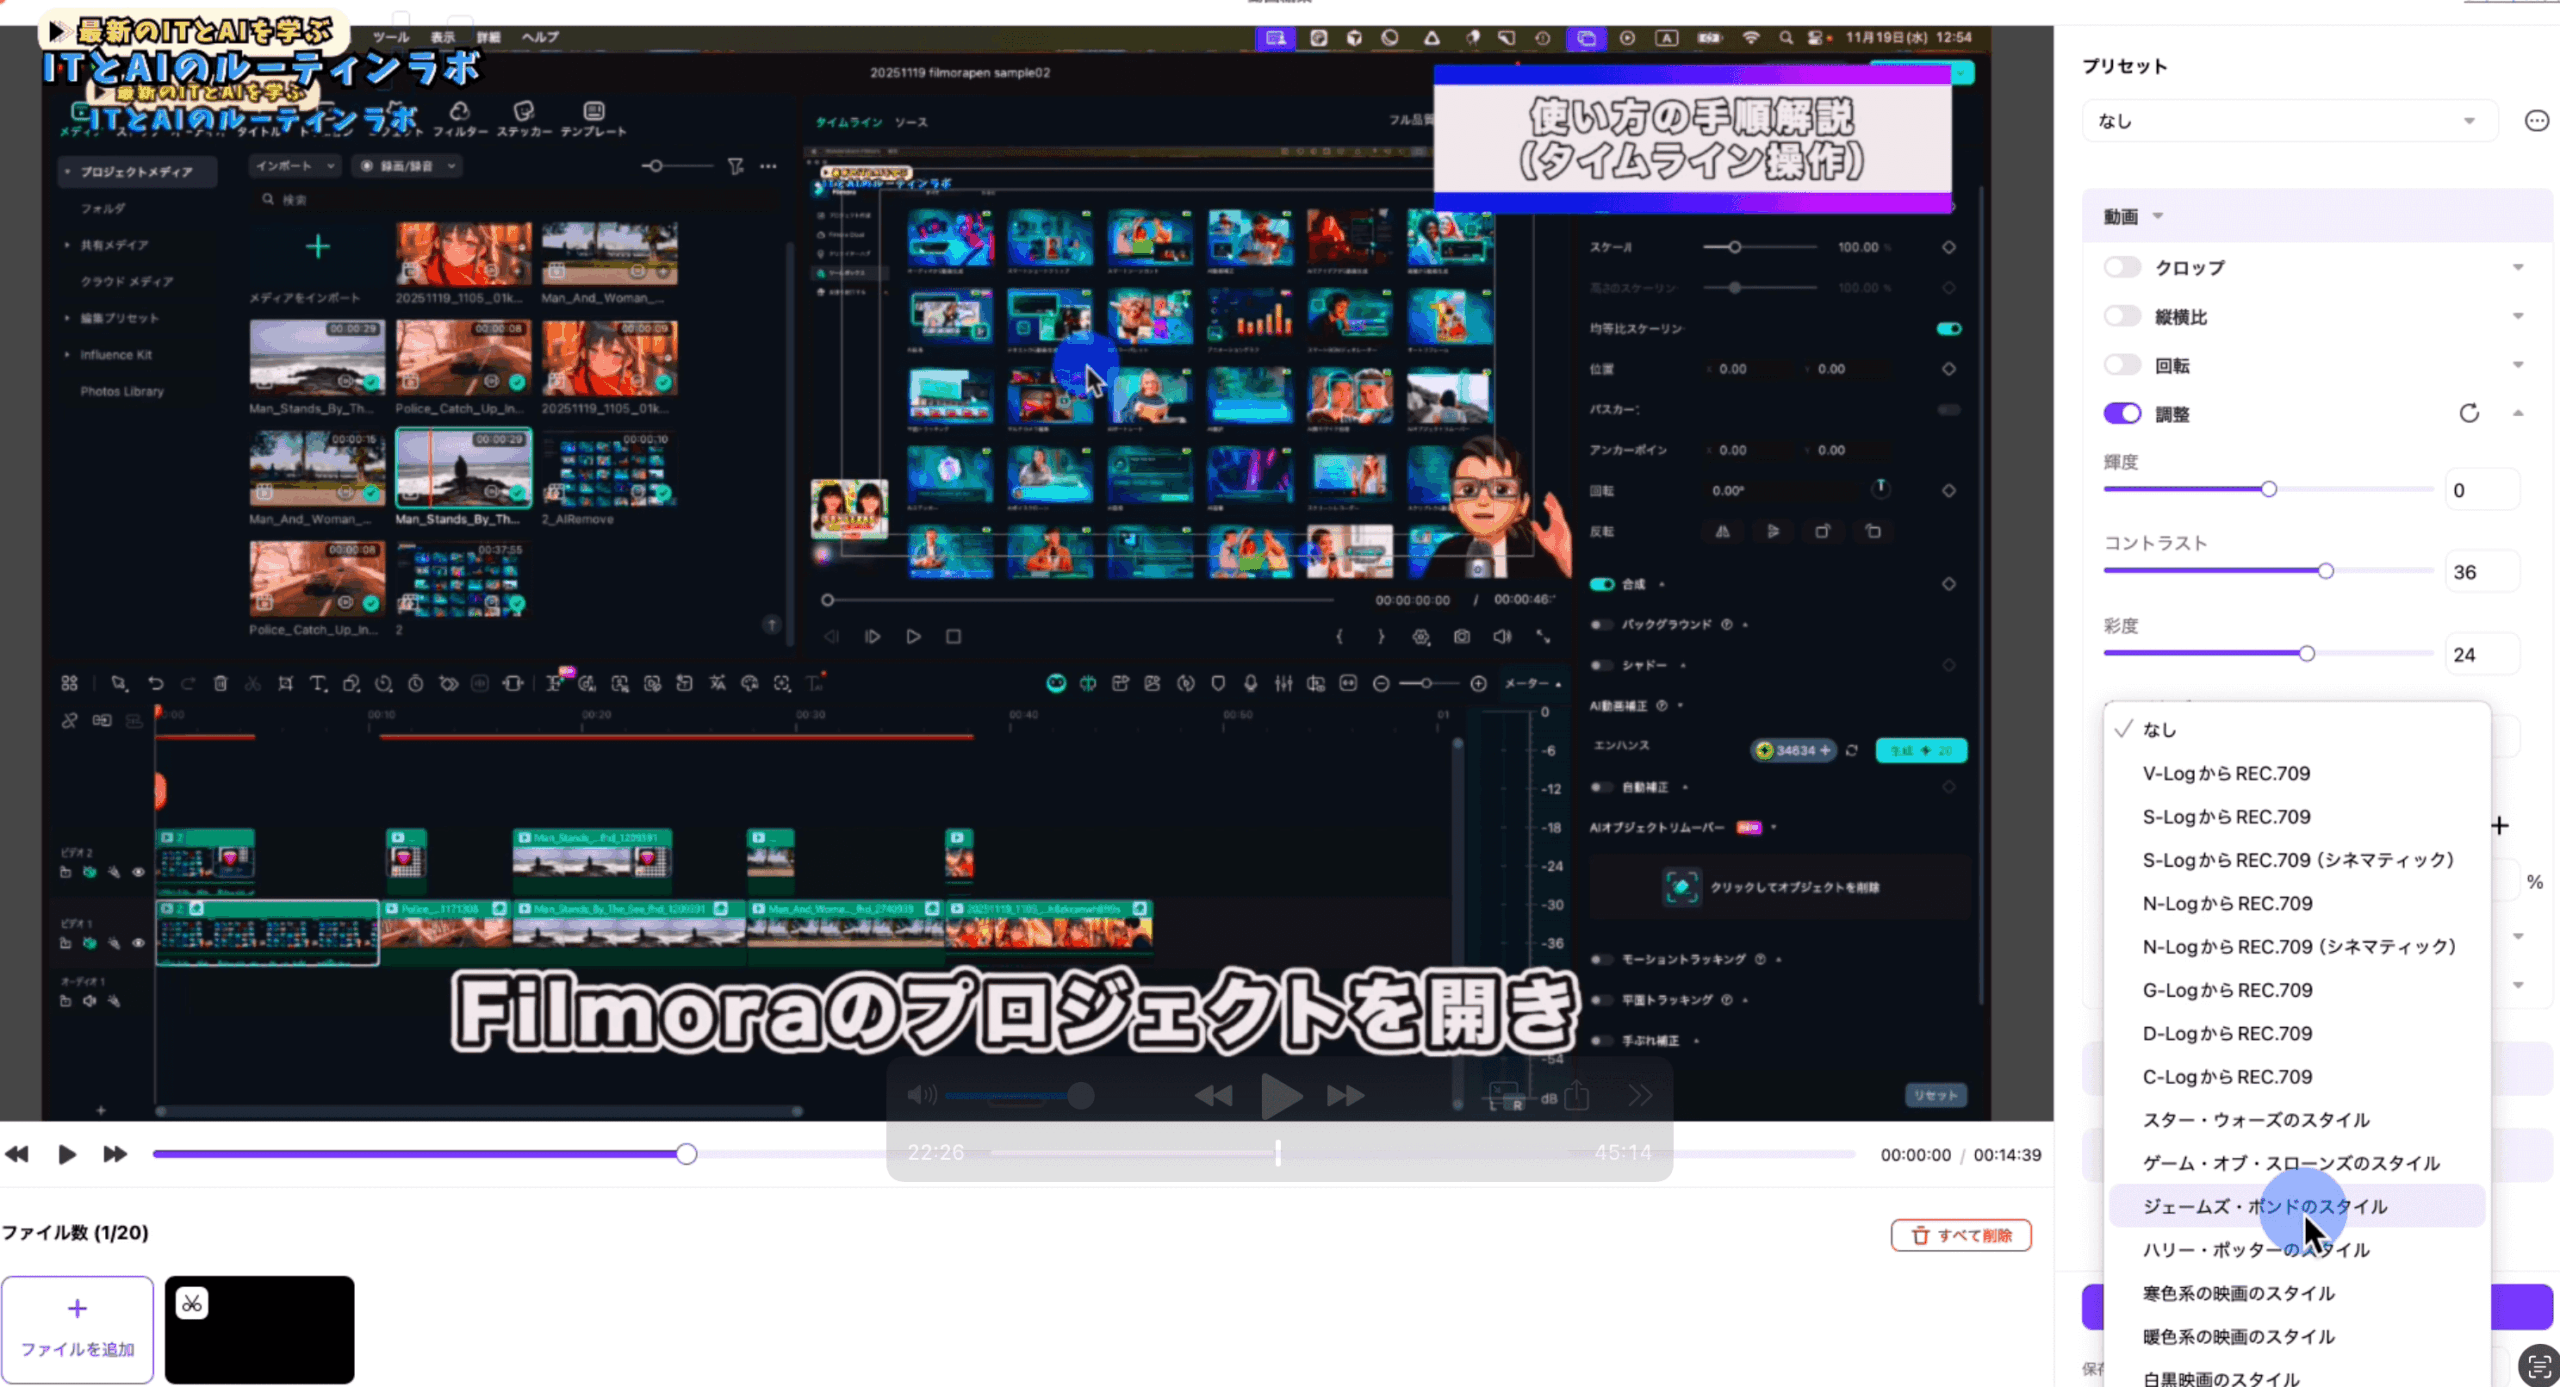Image resolution: width=2560 pixels, height=1387 pixels.
Task: Enable the 回転 toggle in the right panel
Action: click(x=2123, y=364)
